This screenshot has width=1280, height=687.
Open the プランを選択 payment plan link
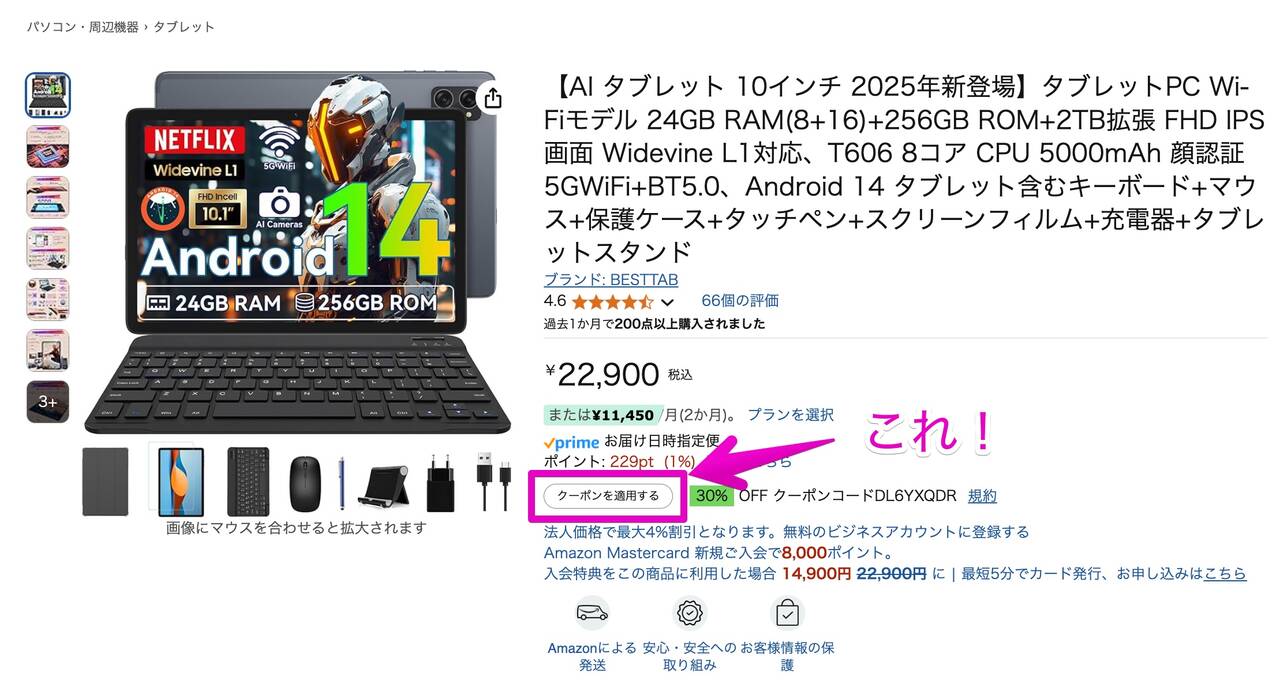(x=791, y=415)
